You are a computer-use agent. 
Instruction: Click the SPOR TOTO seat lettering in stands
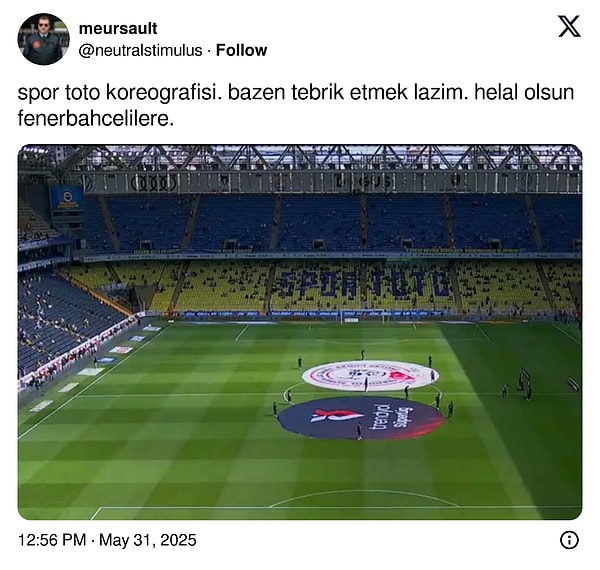[365, 283]
